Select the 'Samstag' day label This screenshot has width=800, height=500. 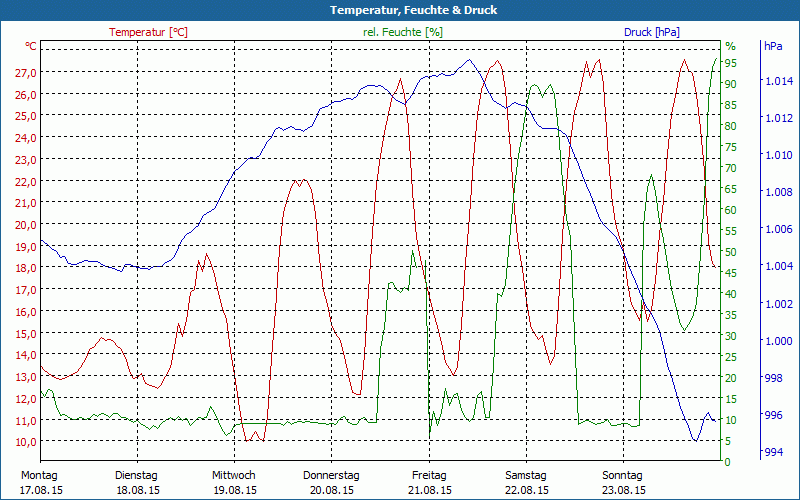click(x=526, y=476)
